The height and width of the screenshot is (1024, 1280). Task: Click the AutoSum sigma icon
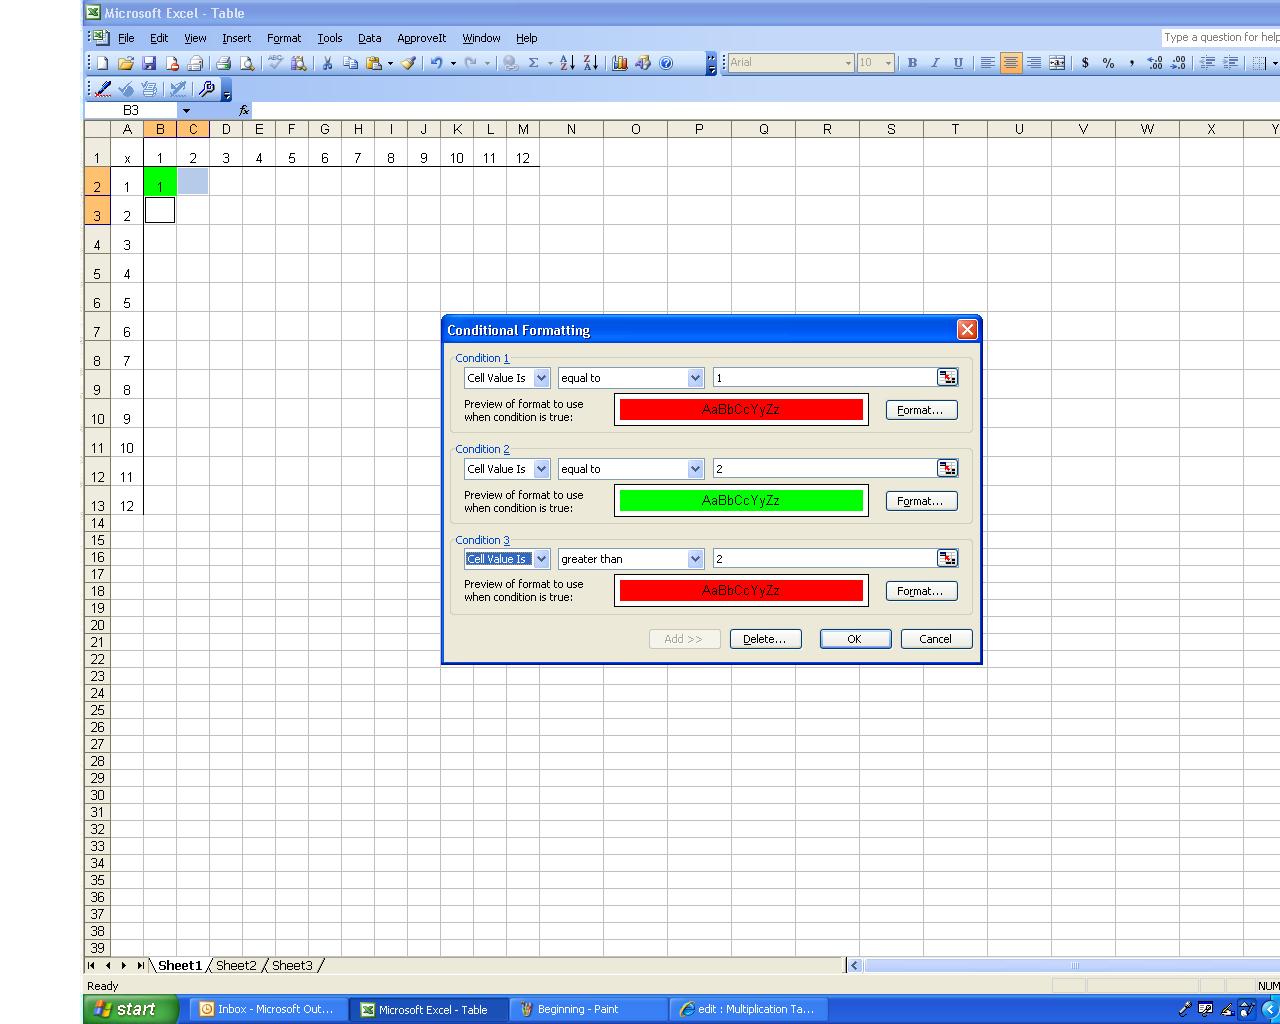(x=533, y=63)
